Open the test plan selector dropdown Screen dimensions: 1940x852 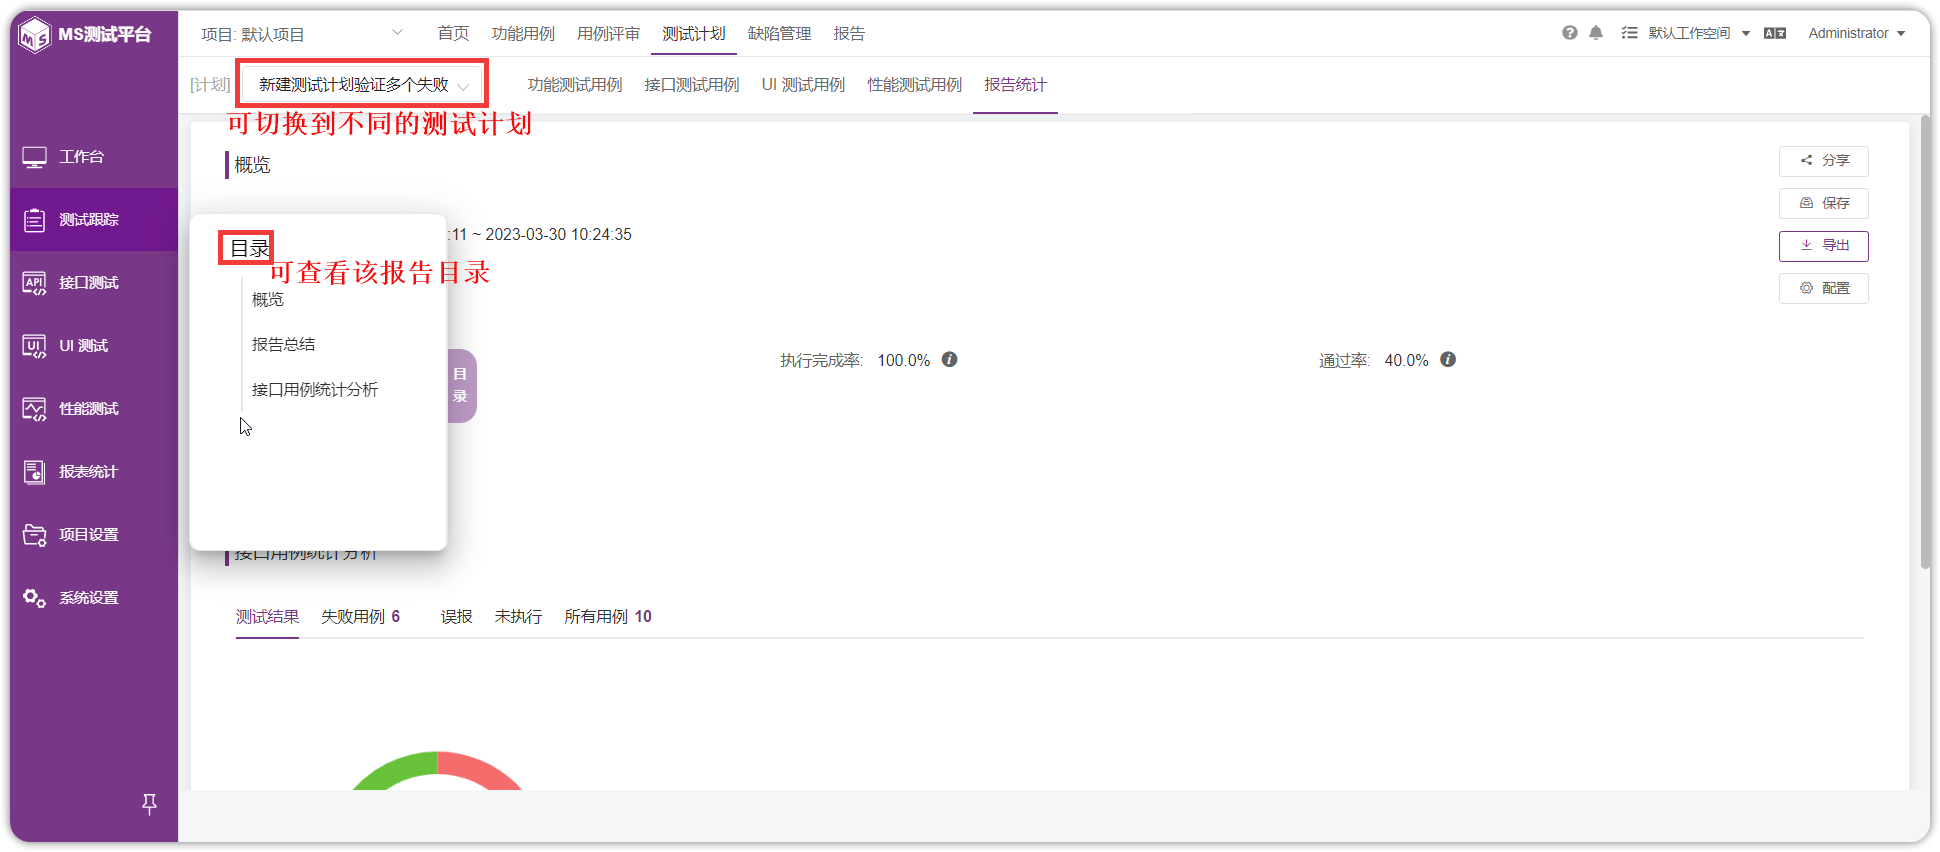coord(363,85)
